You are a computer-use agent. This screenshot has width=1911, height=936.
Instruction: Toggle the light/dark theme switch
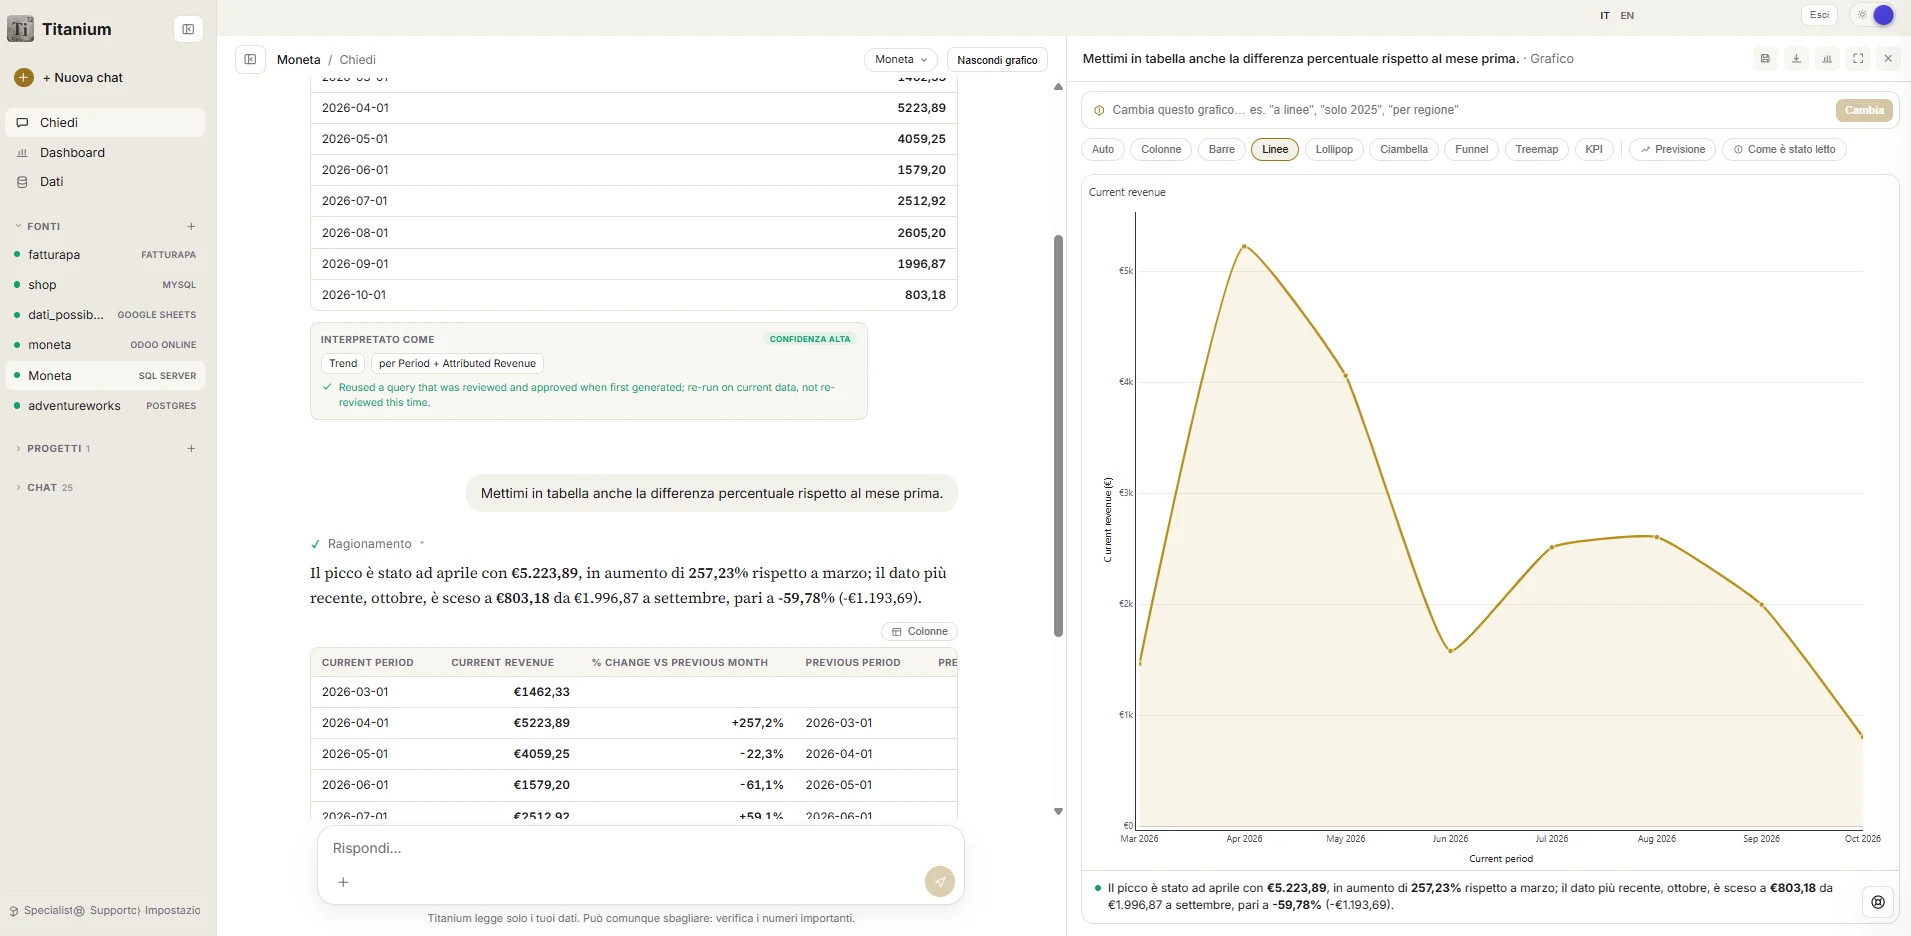[1874, 15]
